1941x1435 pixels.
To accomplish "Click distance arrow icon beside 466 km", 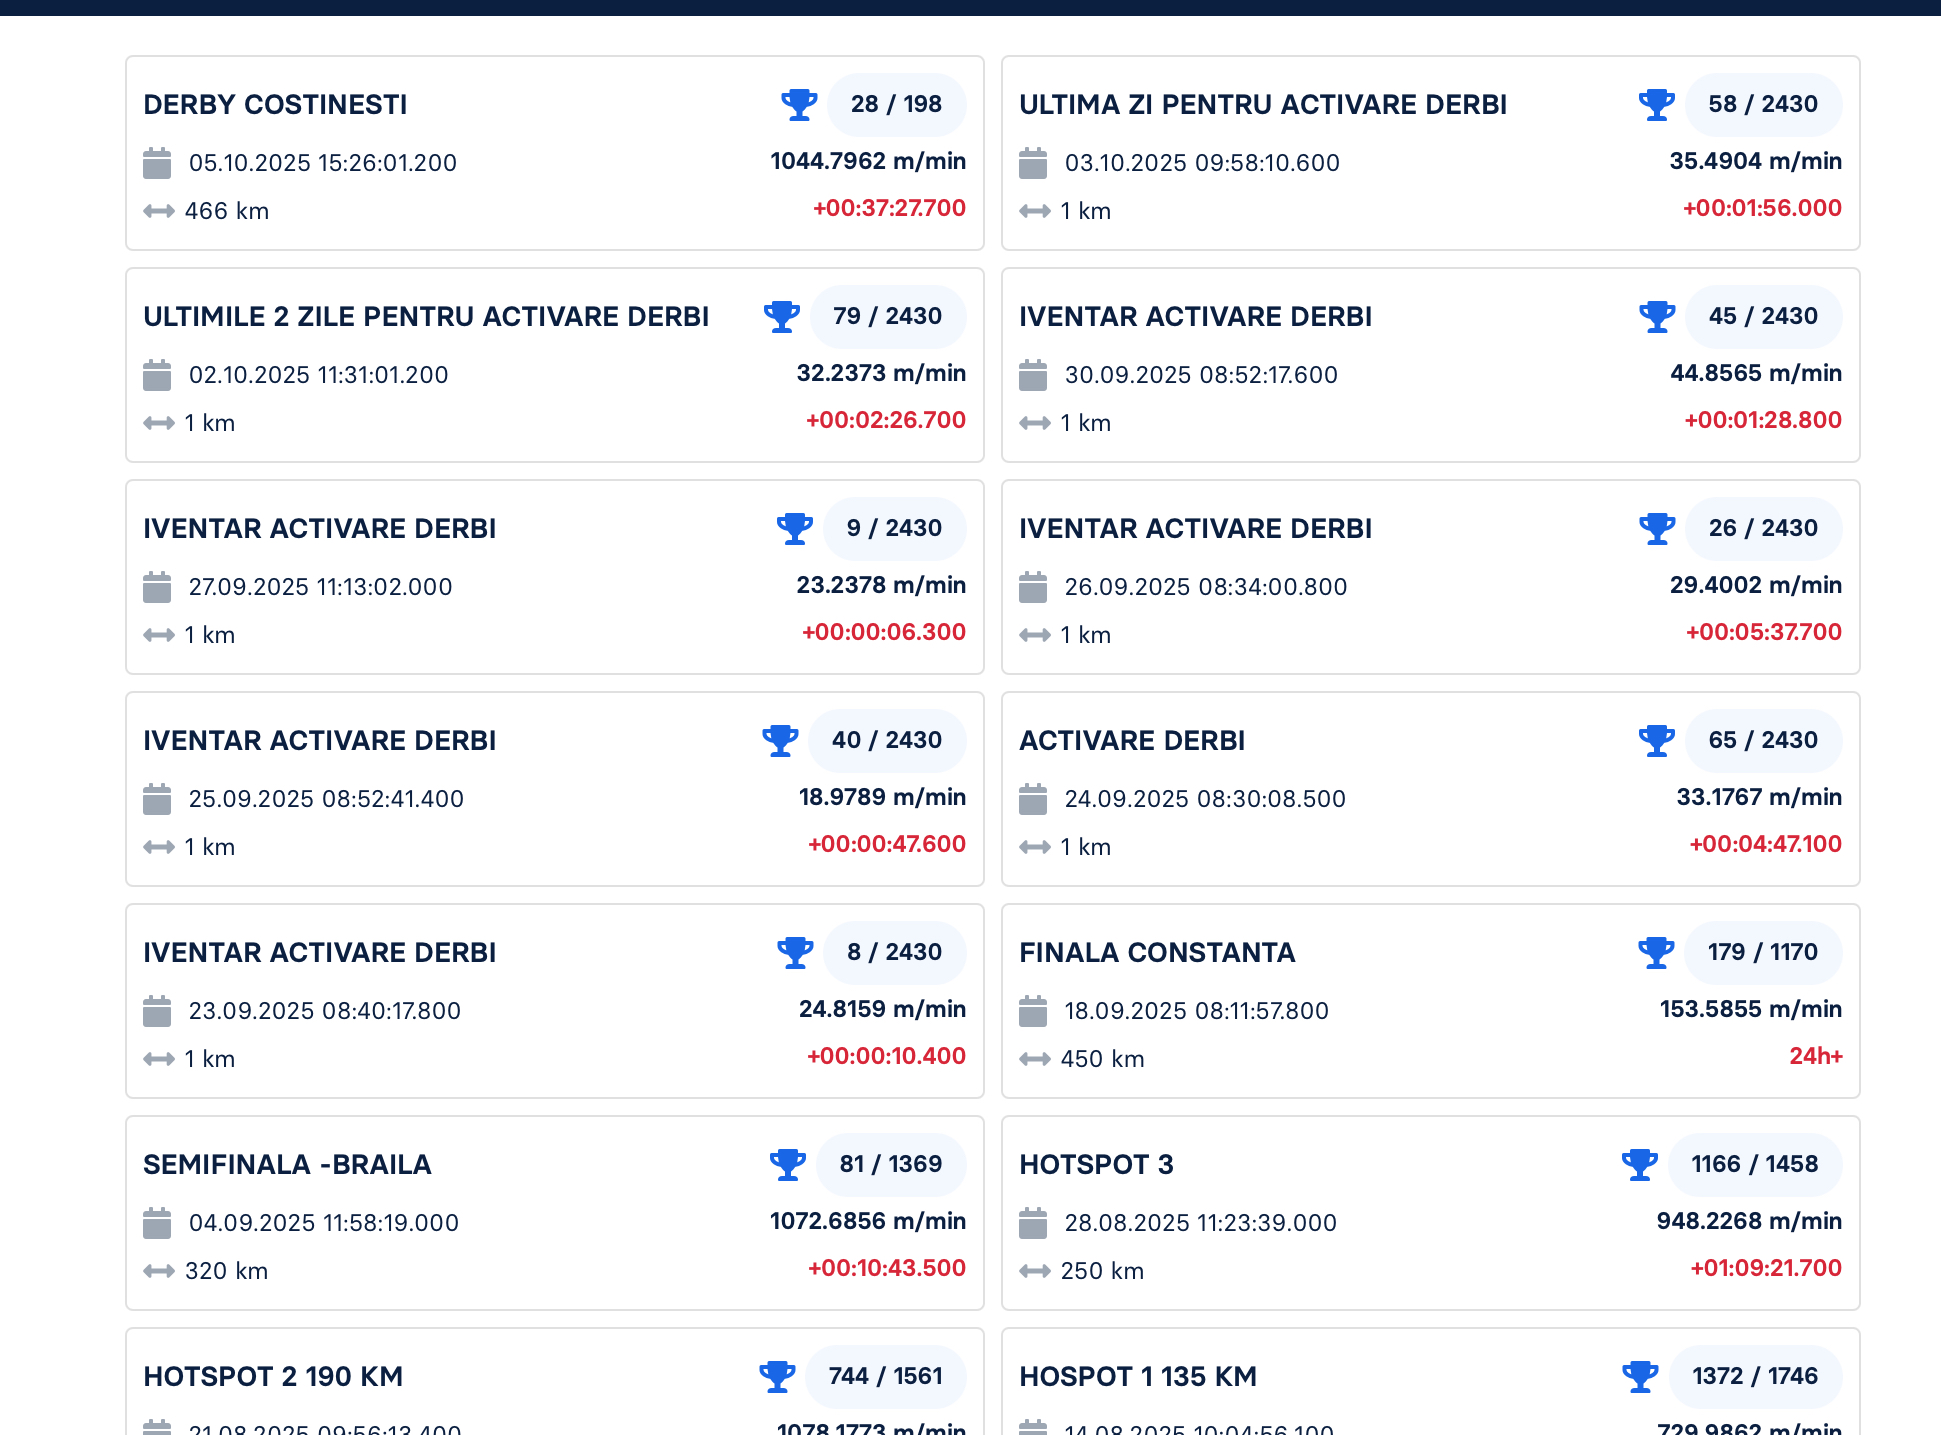I will tap(158, 211).
